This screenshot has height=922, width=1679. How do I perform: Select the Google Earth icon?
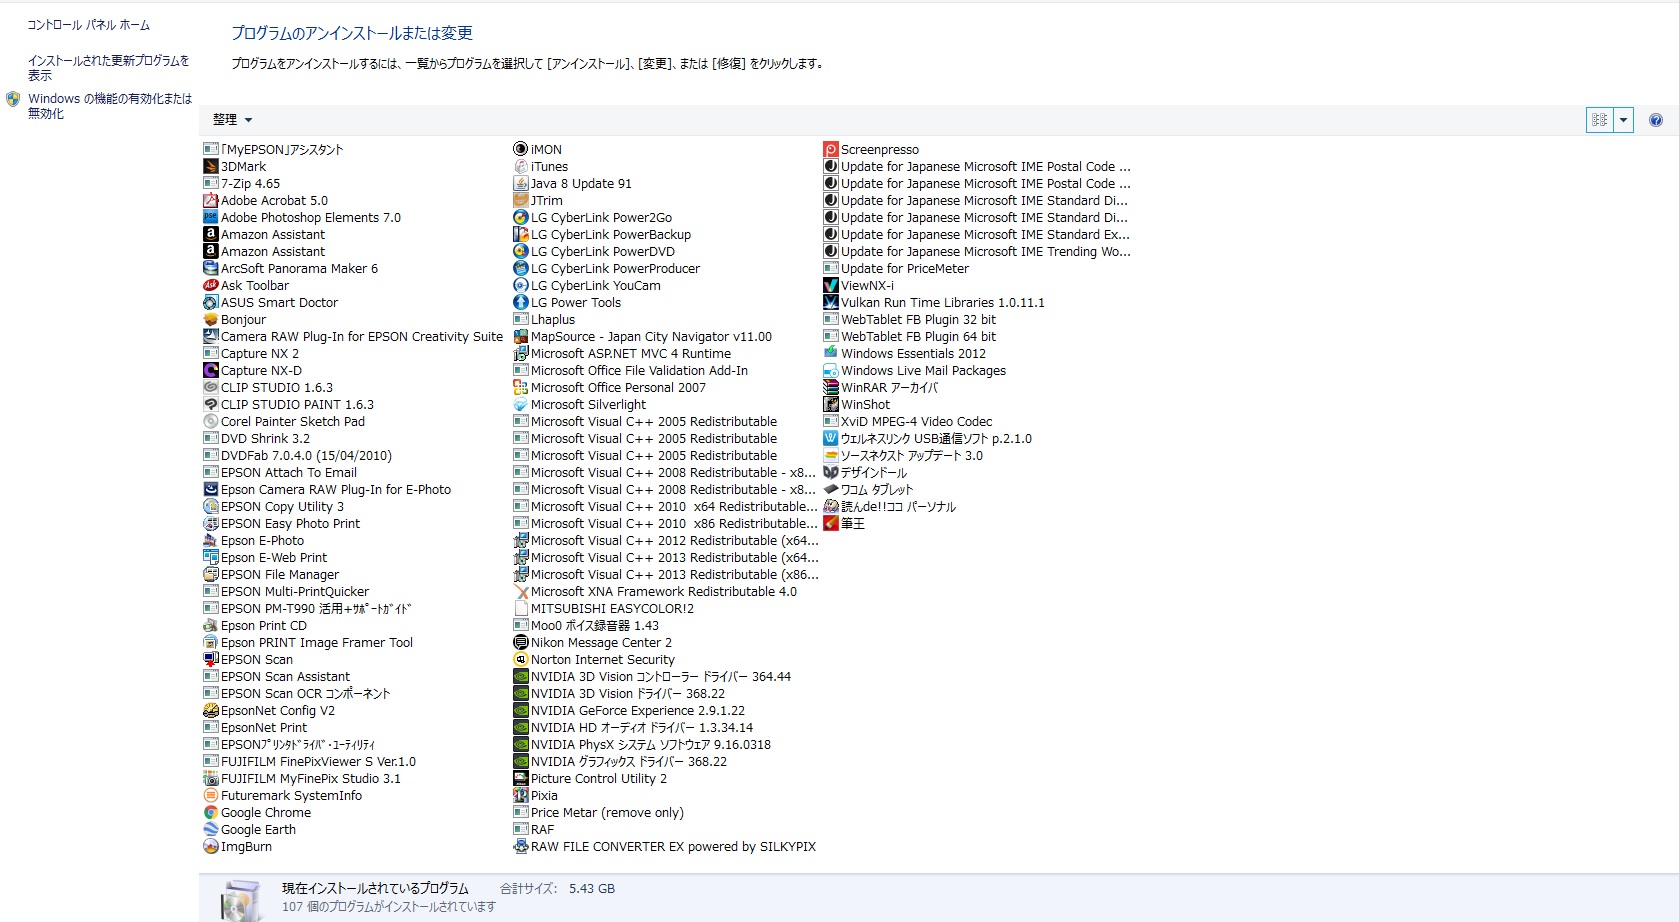211,830
